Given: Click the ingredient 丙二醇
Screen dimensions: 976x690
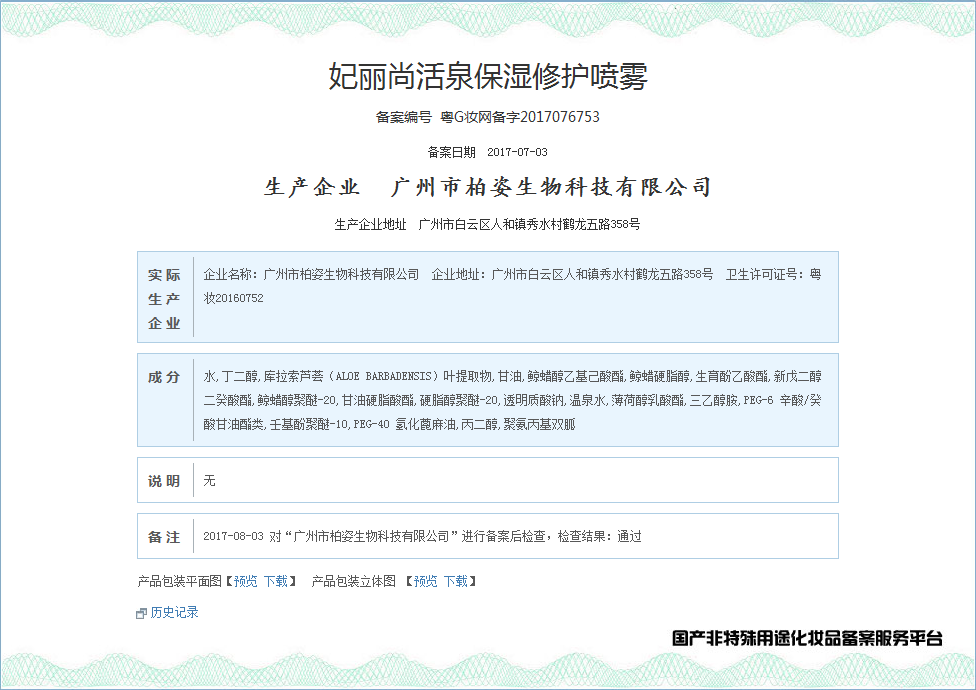Looking at the screenshot, I should pyautogui.click(x=479, y=424).
